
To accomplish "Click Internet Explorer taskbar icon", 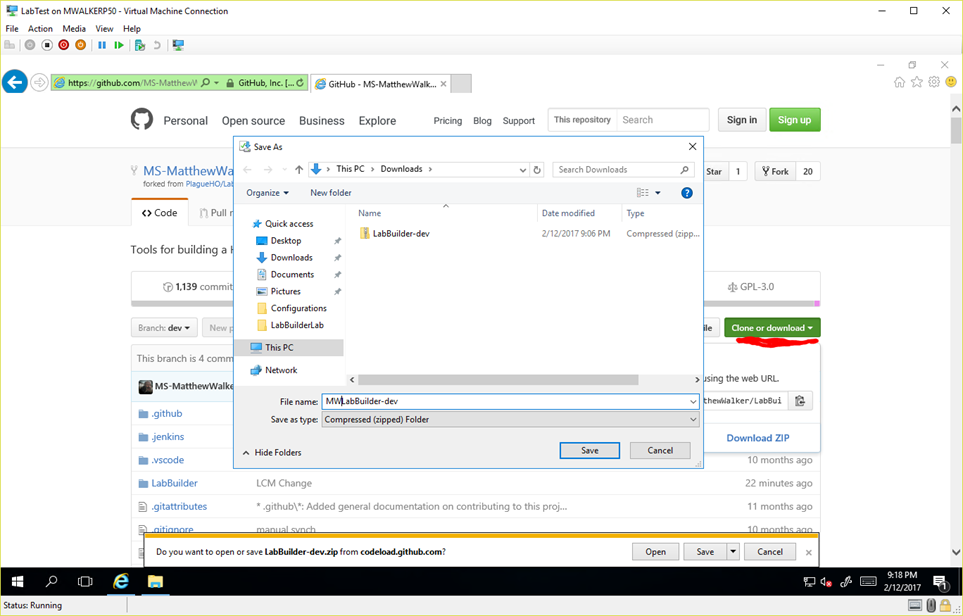I will pos(120,581).
